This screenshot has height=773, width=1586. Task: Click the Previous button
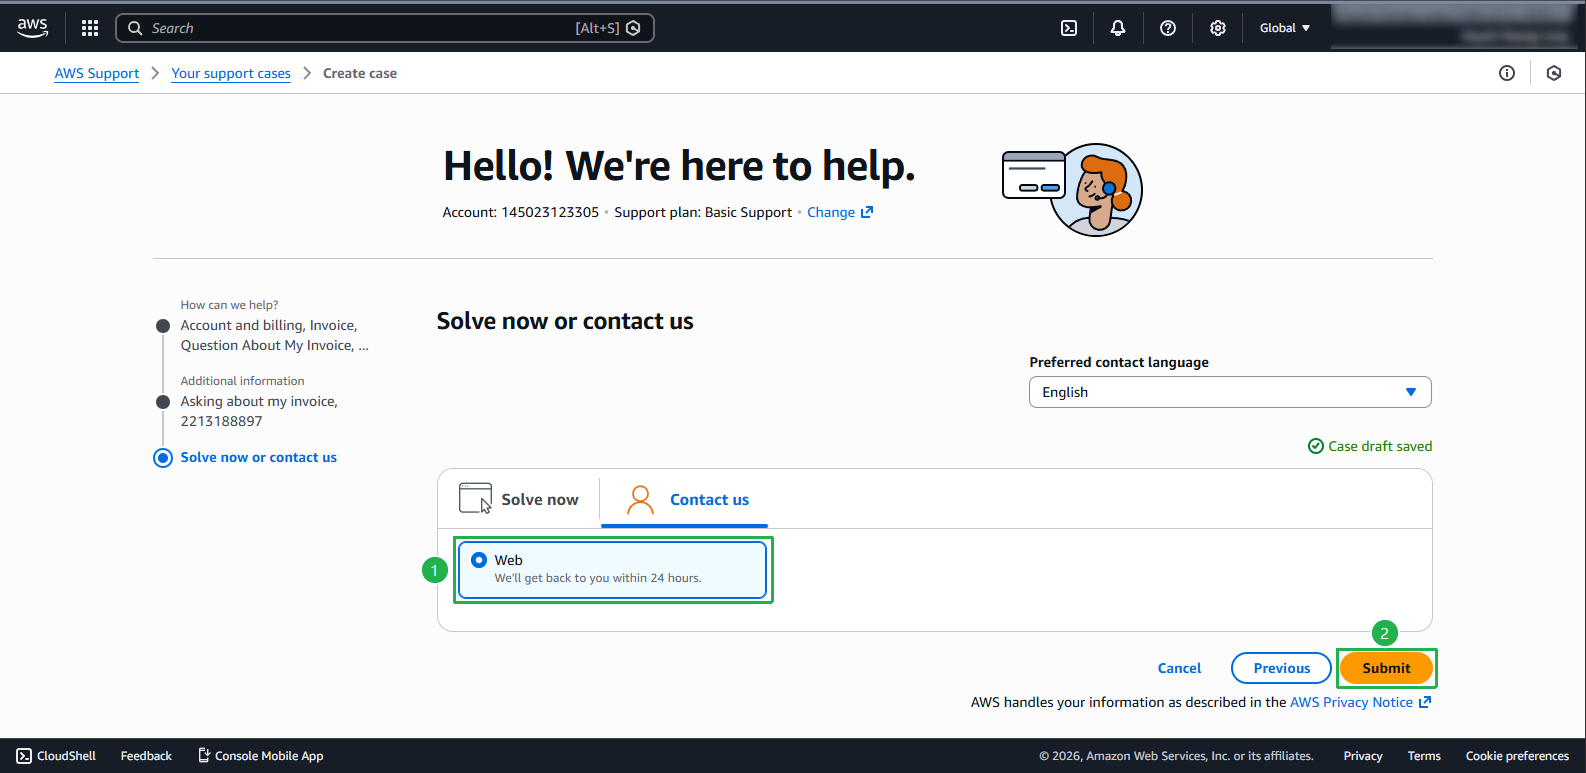tap(1281, 668)
